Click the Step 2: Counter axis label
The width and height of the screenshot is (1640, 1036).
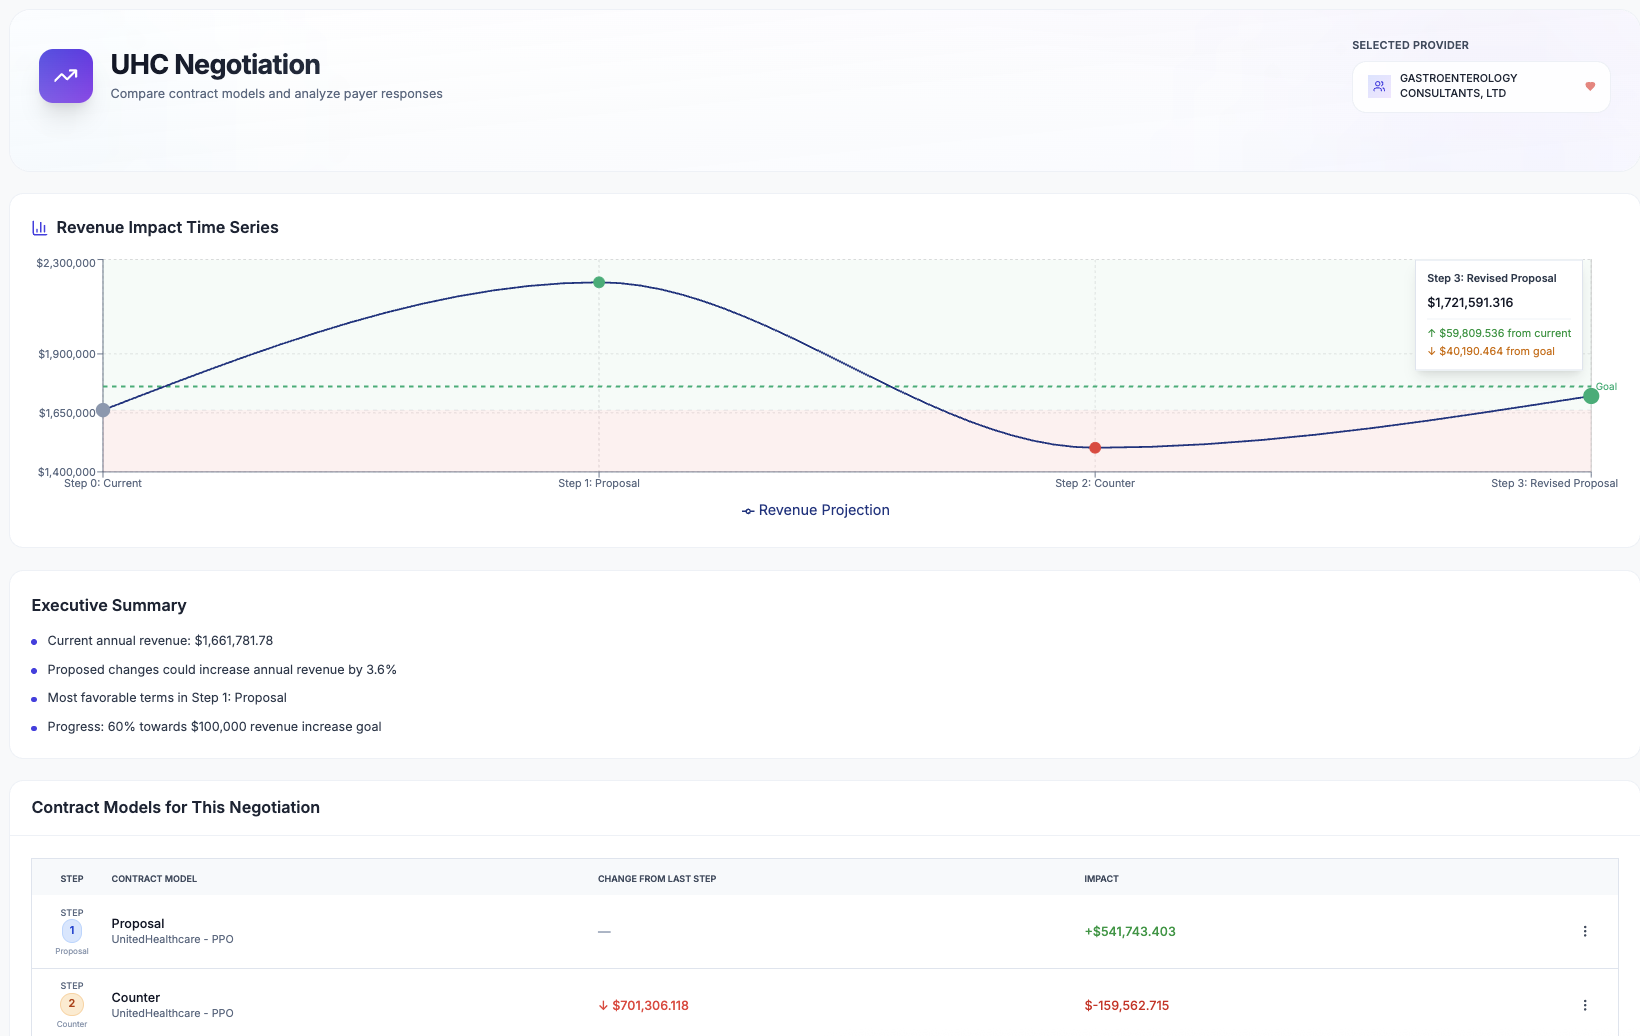point(1095,483)
